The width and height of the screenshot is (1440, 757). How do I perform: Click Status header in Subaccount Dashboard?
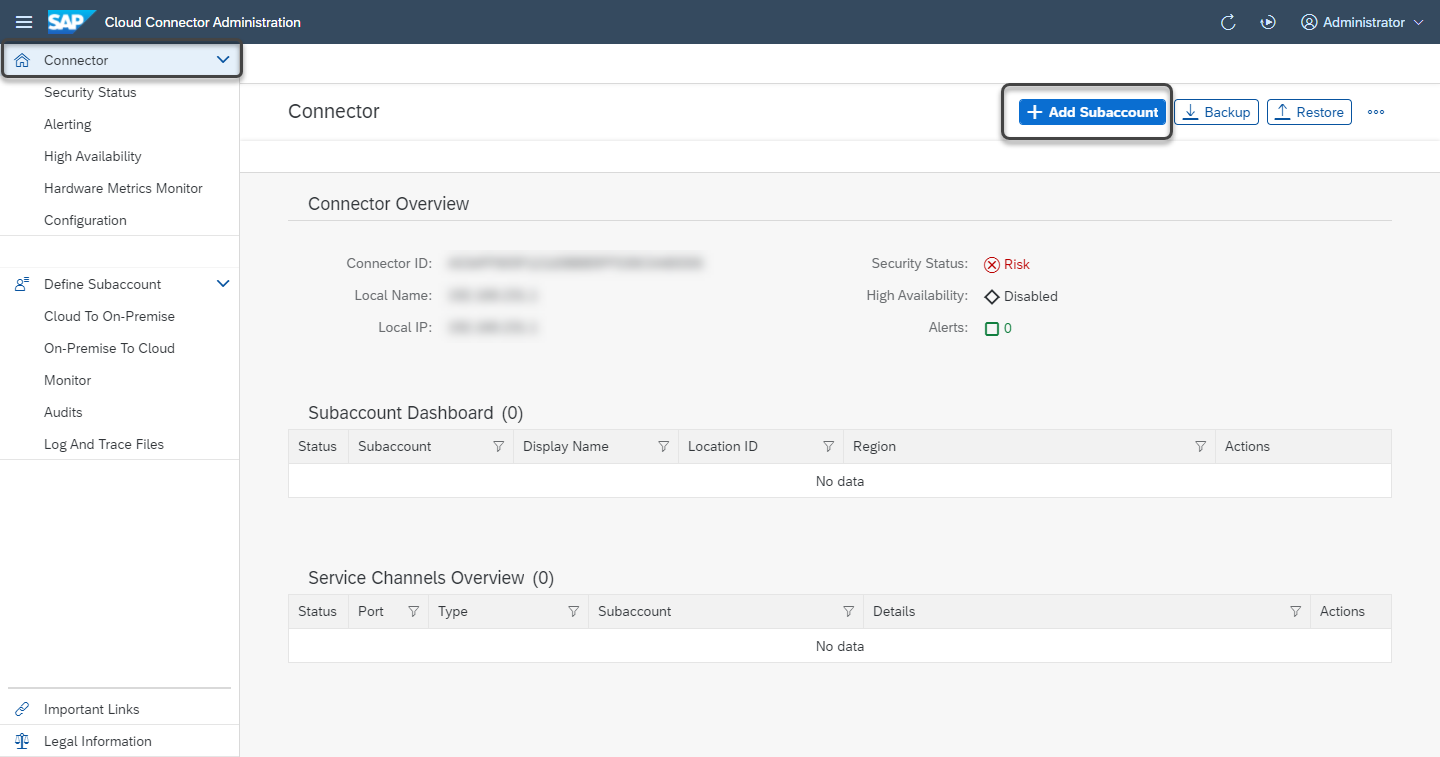point(317,446)
